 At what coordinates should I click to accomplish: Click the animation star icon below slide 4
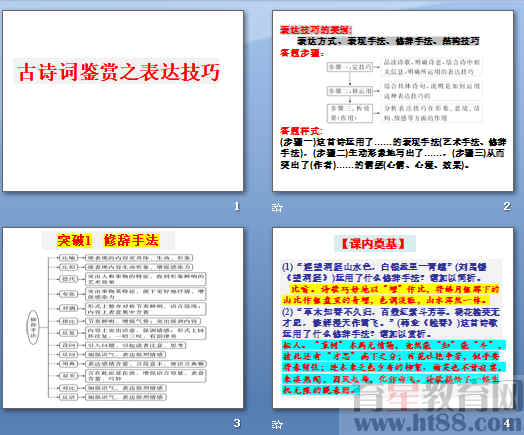click(277, 425)
